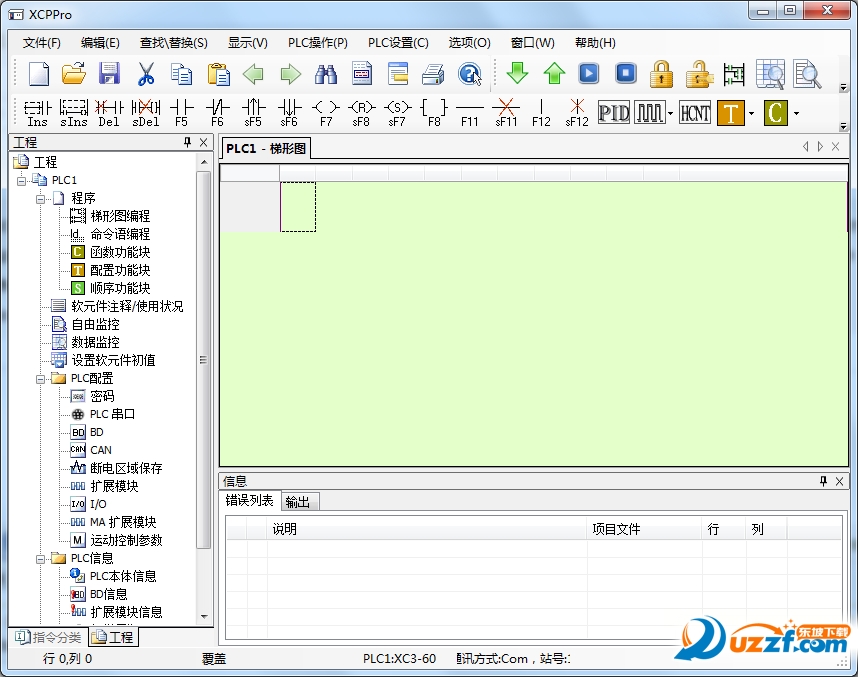Viewport: 858px width, 677px height.
Task: Select 命令语编程 in the project tree
Action: (120, 234)
